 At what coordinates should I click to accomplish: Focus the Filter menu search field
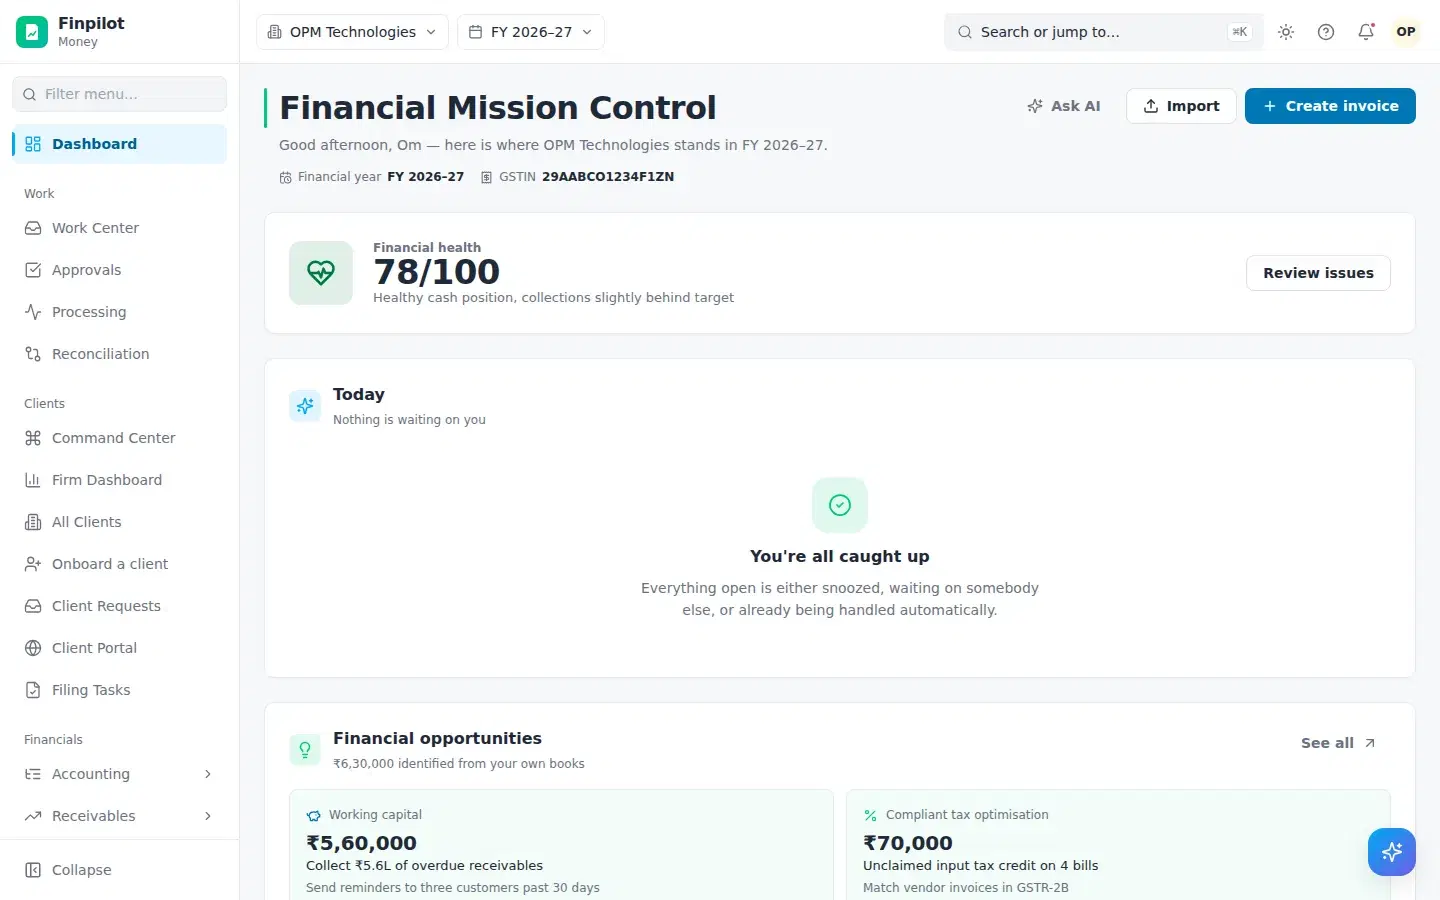tap(119, 94)
